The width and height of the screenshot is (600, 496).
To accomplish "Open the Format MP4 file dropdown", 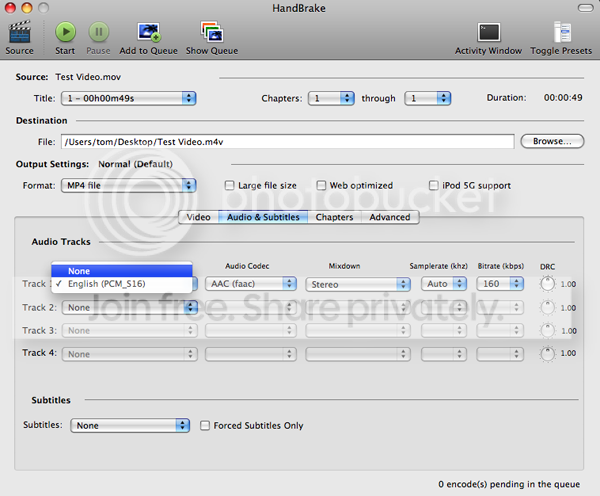I will click(128, 185).
